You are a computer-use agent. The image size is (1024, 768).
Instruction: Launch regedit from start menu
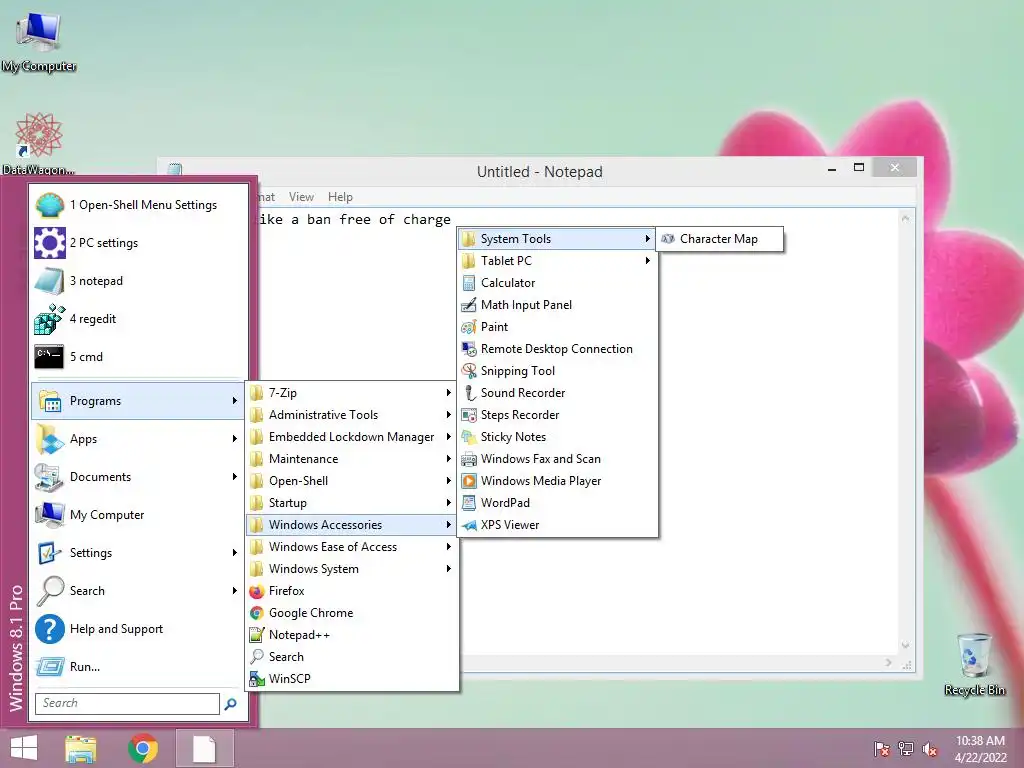pos(138,319)
